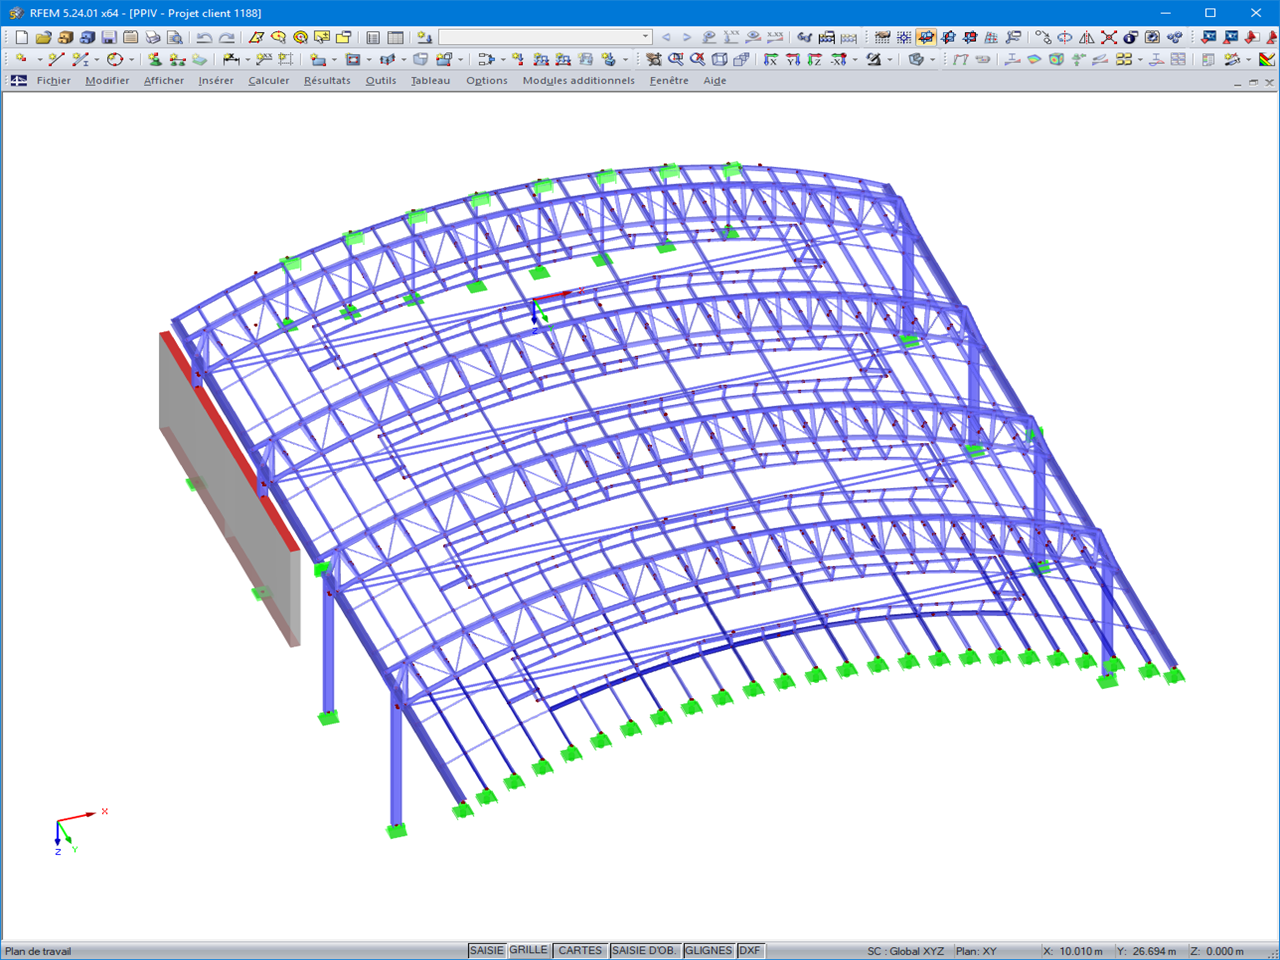Toggle GRILLE mode in the status bar
1280x960 pixels.
(528, 949)
